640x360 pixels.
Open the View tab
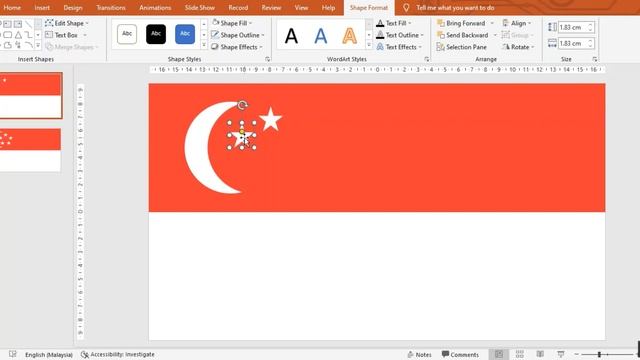tap(301, 8)
